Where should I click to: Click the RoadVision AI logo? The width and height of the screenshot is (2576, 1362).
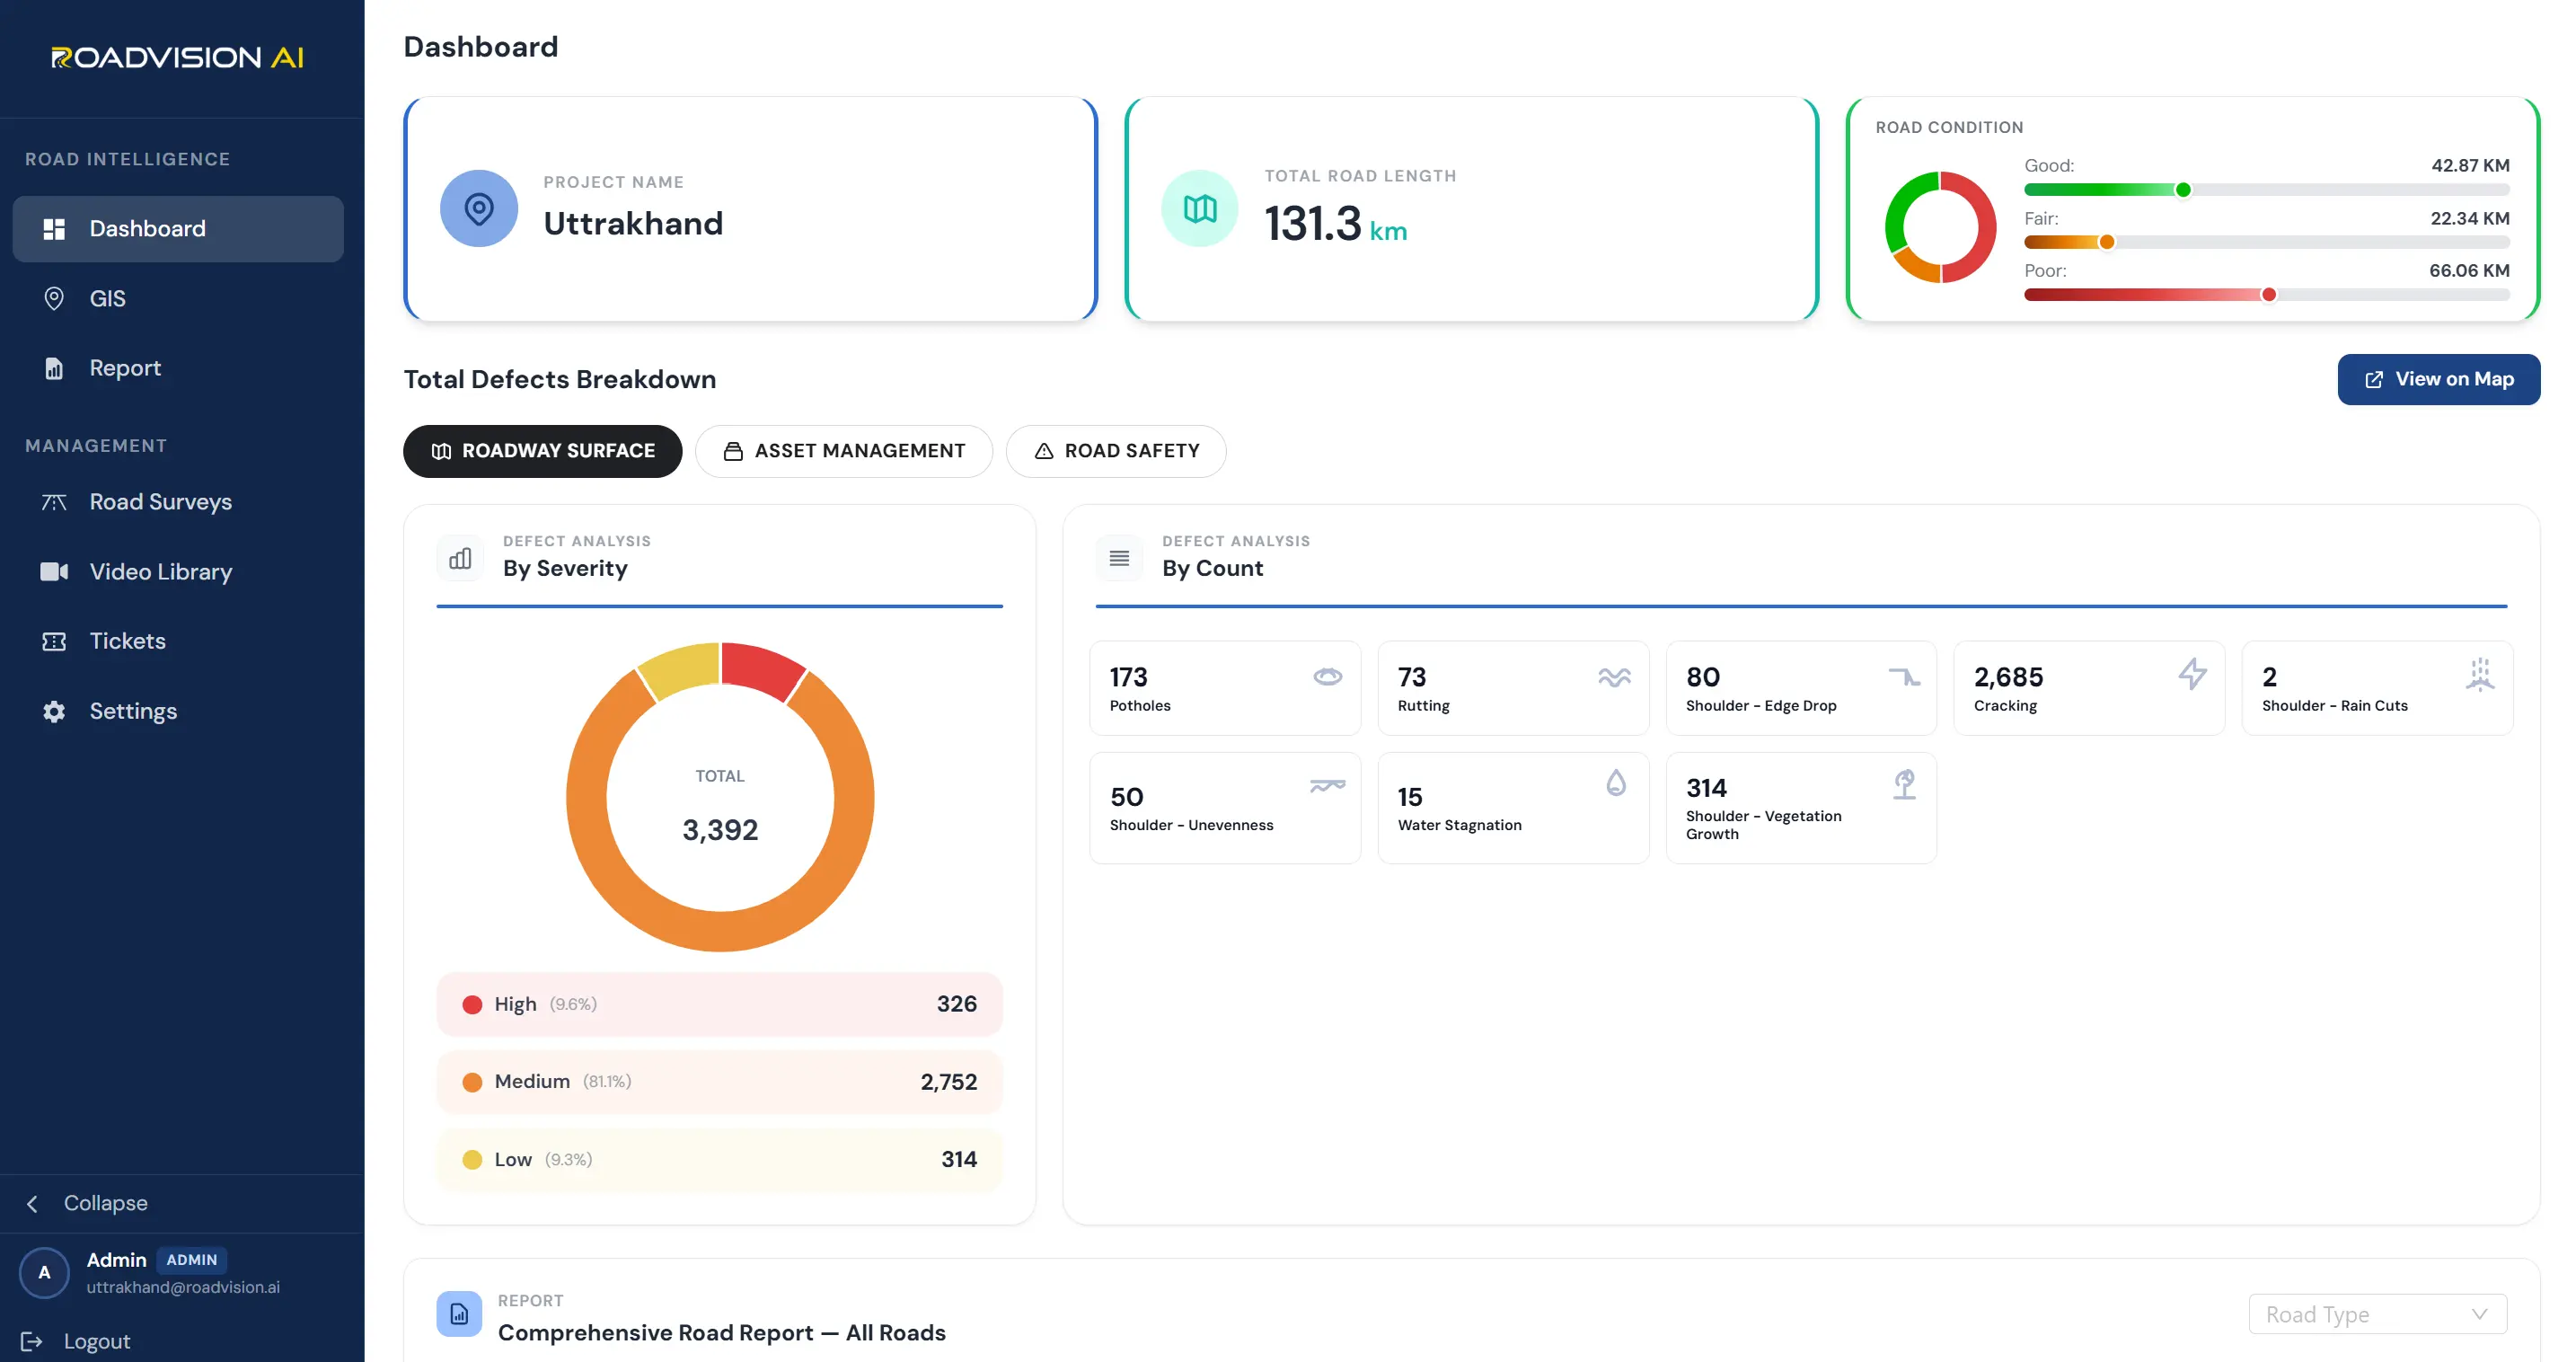coord(178,57)
